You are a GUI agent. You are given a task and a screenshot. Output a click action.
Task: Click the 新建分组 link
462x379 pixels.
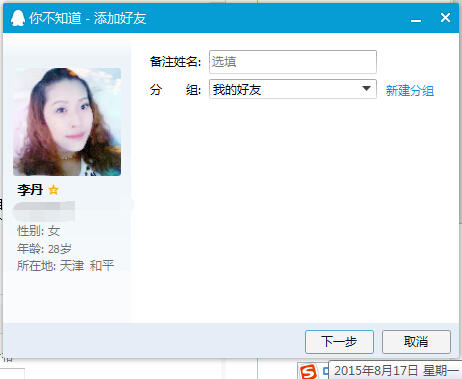point(410,91)
